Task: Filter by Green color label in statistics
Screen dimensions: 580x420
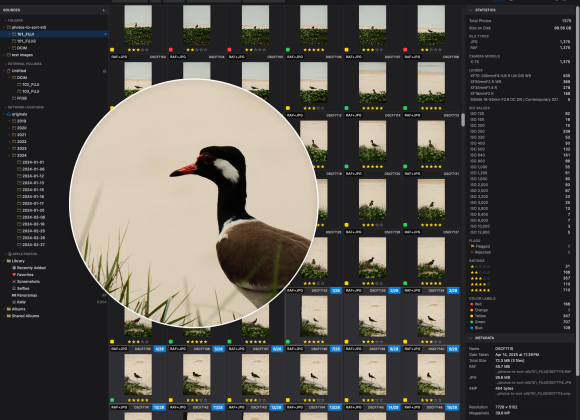Action: click(519, 322)
